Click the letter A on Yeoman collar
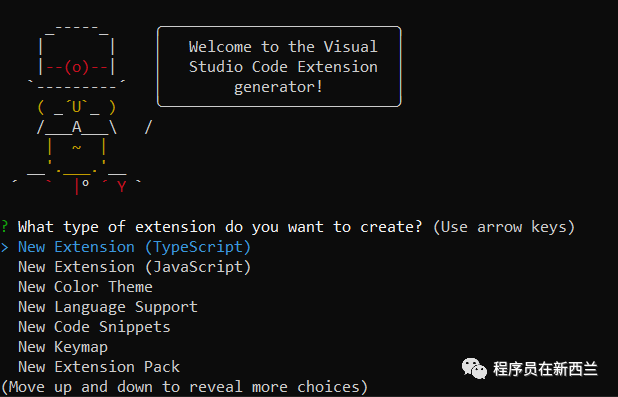Image resolution: width=618 pixels, height=397 pixels. click(x=76, y=127)
